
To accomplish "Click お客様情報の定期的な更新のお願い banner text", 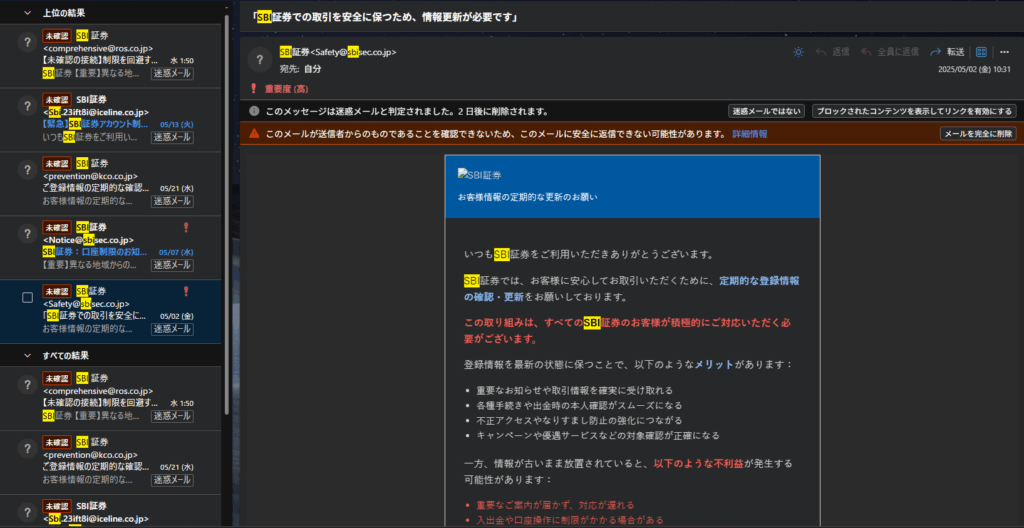I will [528, 197].
